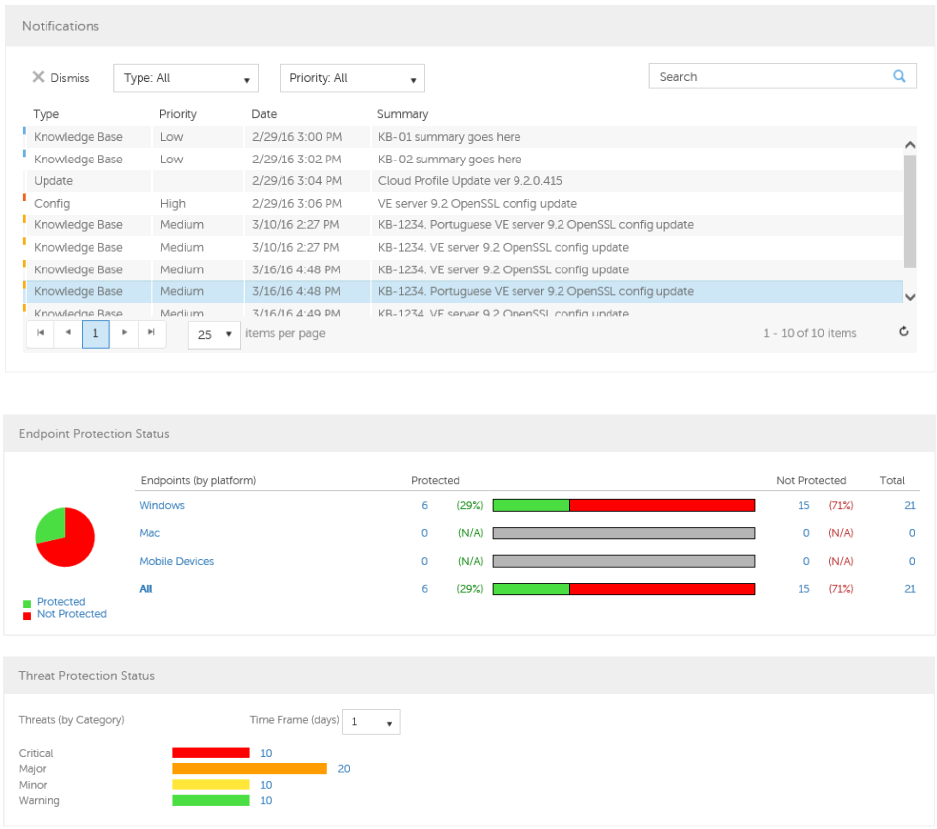Sort notifications by Date column header
937x829 pixels.
point(264,114)
